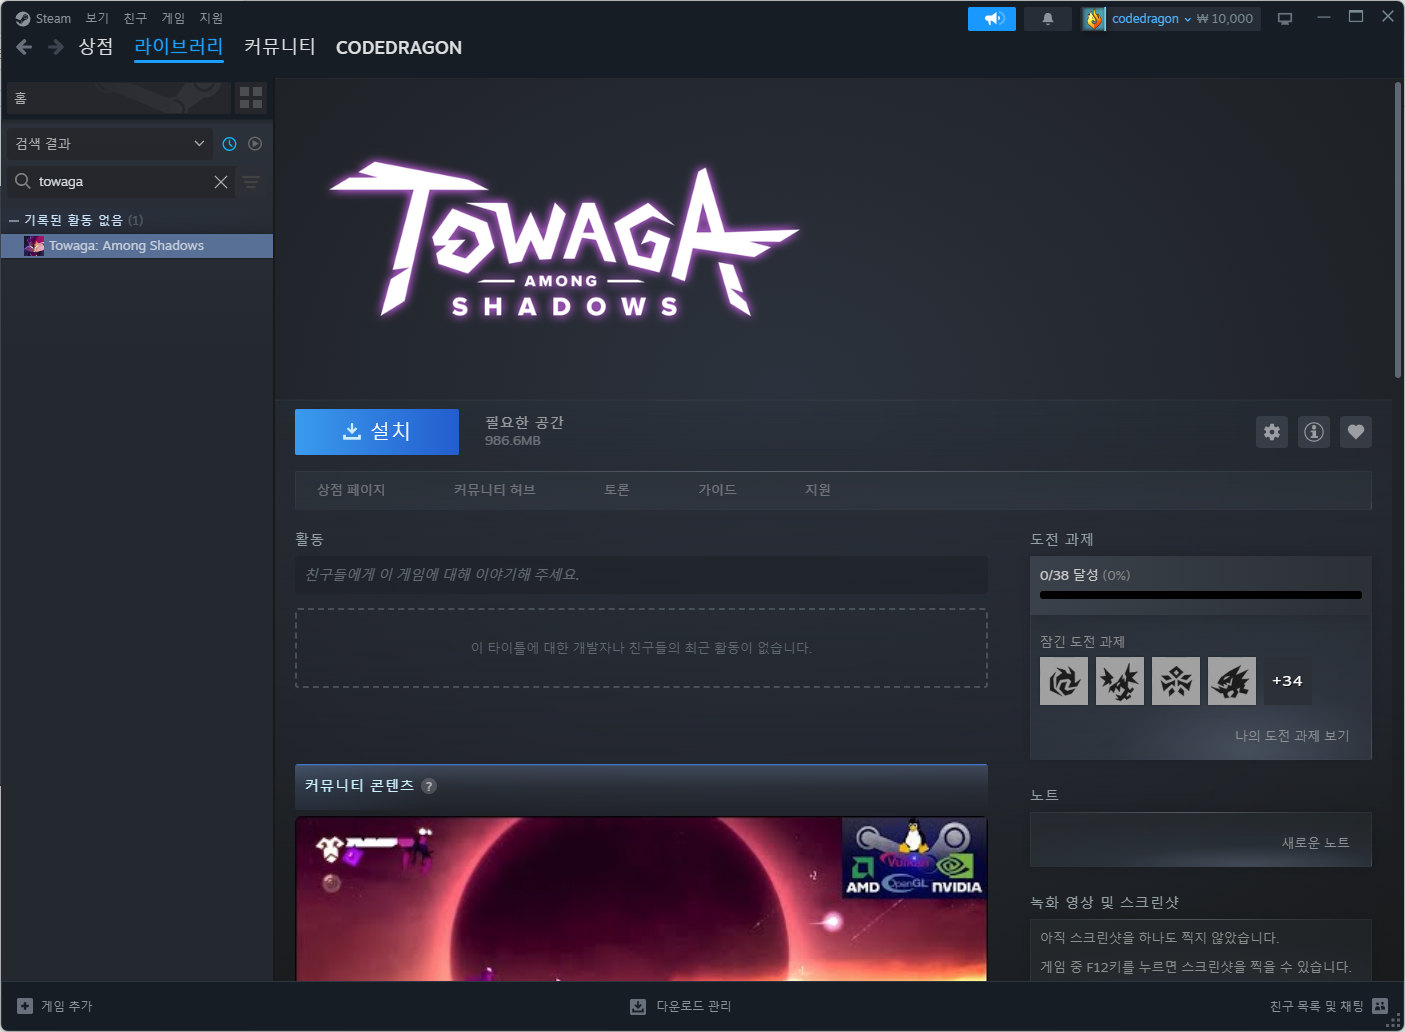This screenshot has width=1405, height=1032.
Task: Click the download manager icon
Action: pyautogui.click(x=638, y=1006)
